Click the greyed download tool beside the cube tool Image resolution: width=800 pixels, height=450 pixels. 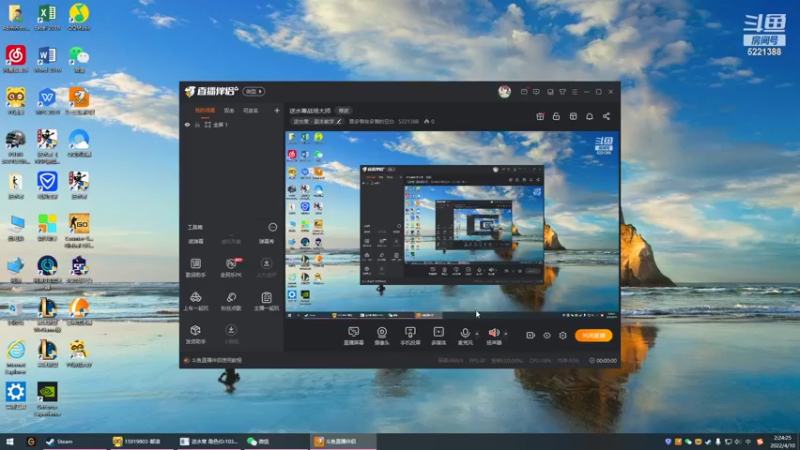point(231,334)
